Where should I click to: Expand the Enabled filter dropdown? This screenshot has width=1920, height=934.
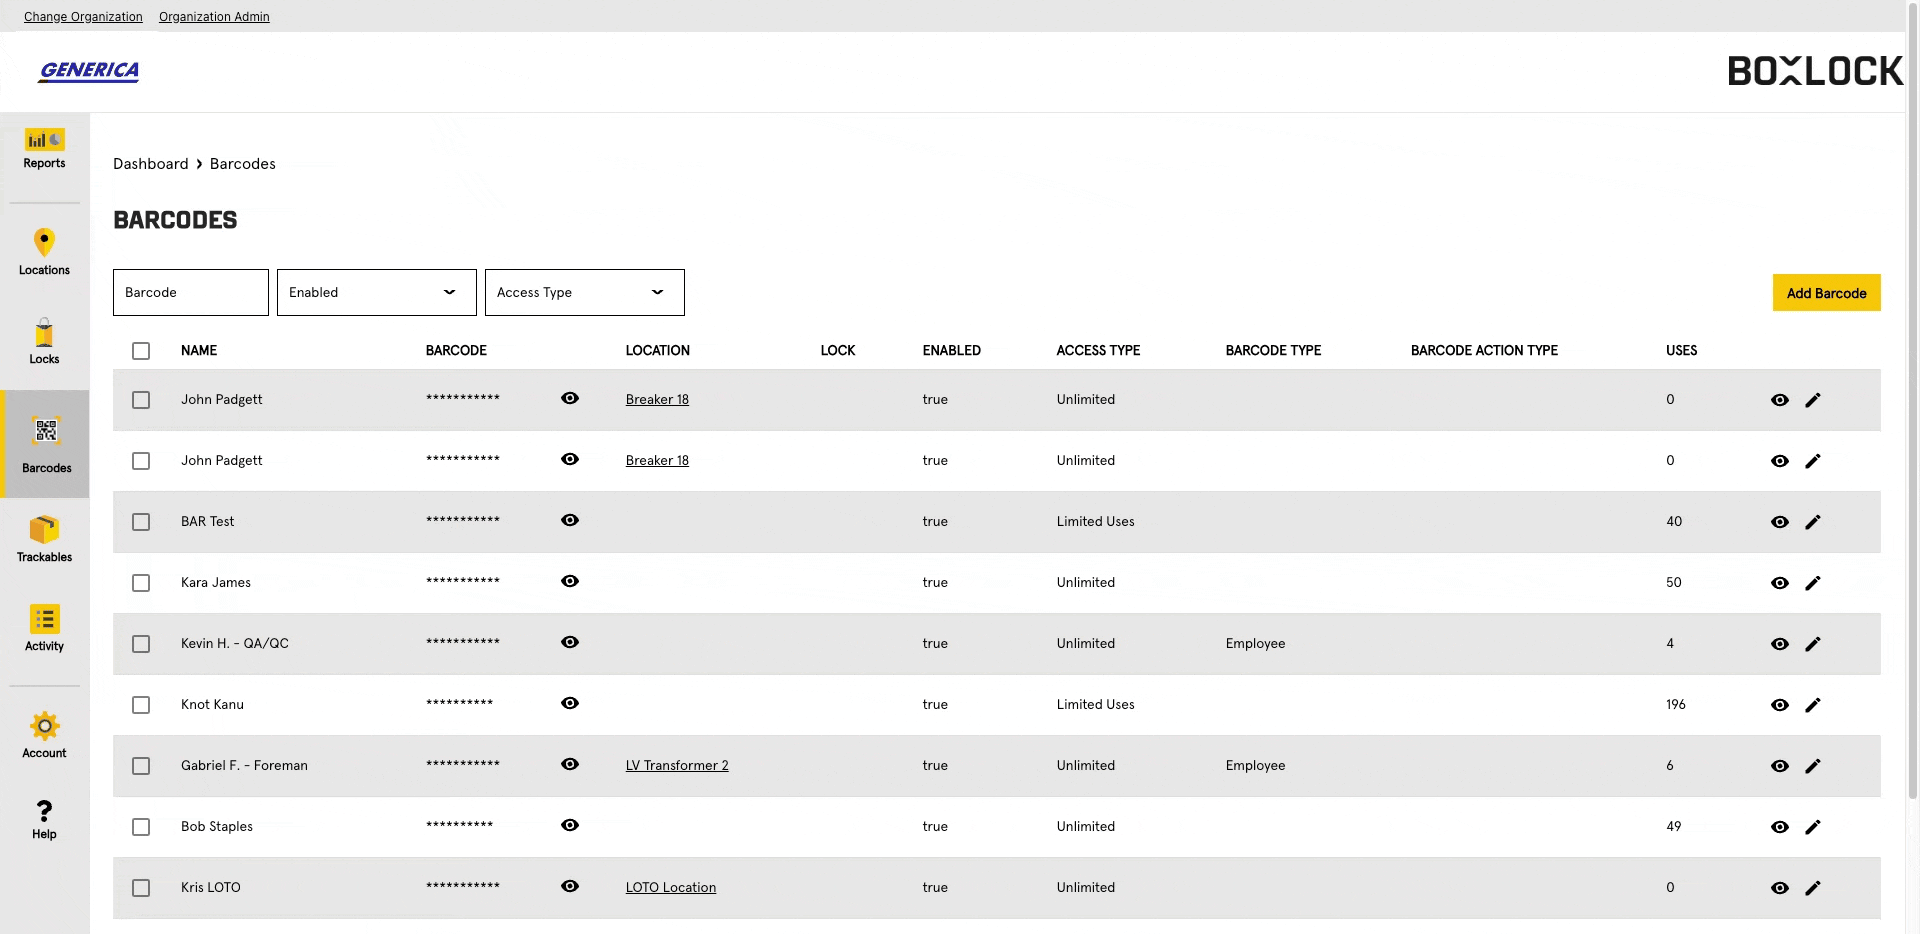coord(376,292)
